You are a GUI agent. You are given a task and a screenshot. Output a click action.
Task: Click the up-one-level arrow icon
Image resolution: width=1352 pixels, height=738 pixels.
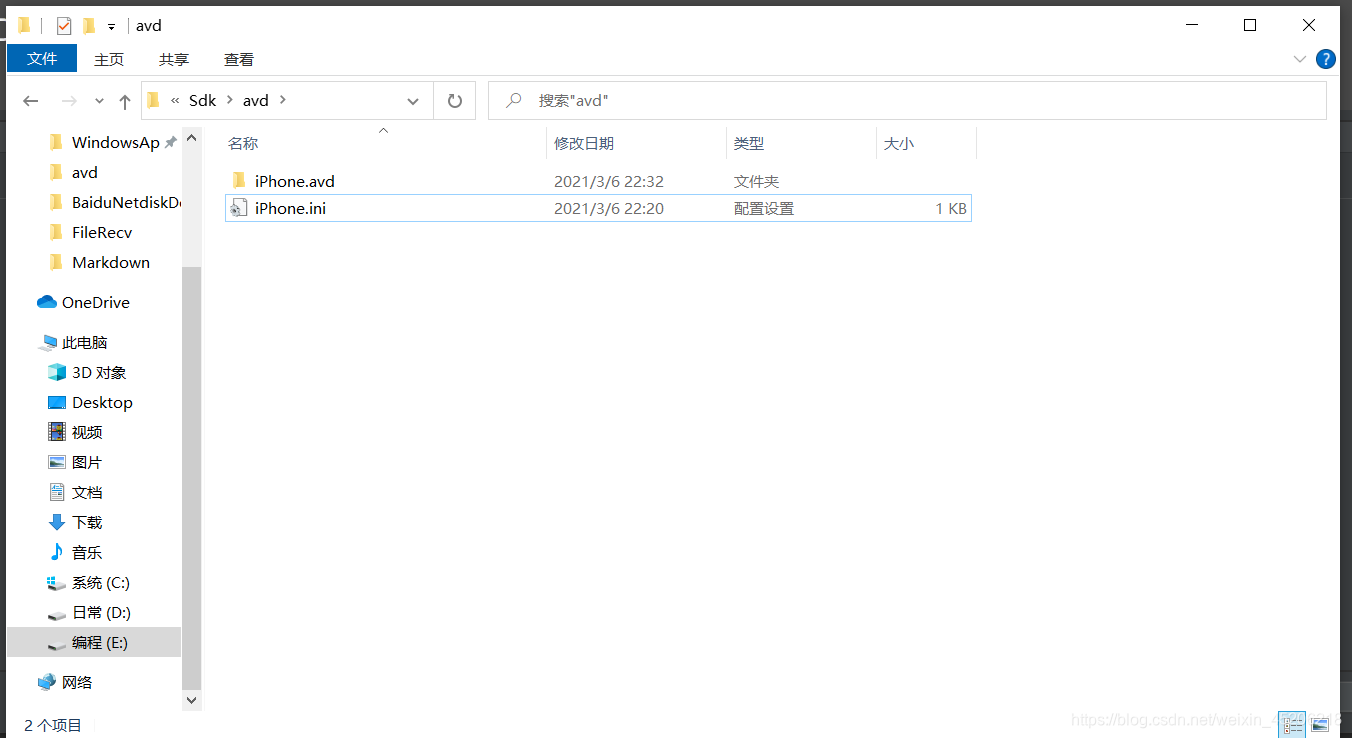tap(124, 100)
